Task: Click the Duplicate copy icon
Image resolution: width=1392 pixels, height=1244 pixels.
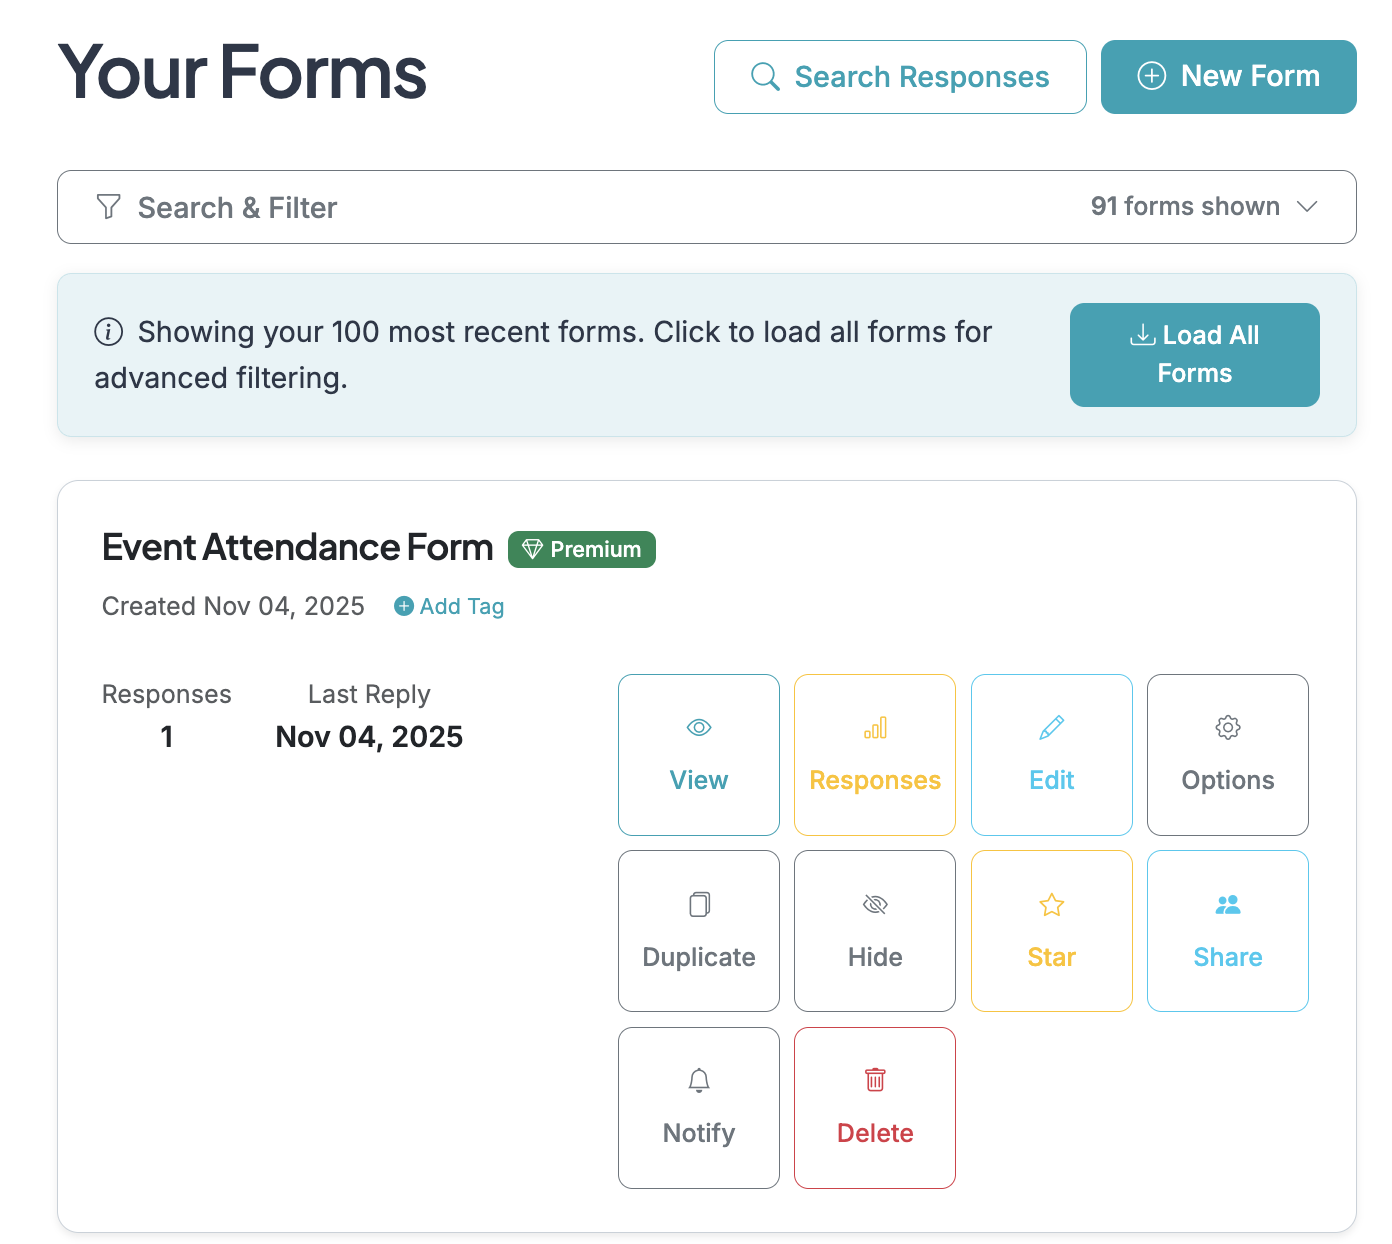Action: (x=698, y=903)
